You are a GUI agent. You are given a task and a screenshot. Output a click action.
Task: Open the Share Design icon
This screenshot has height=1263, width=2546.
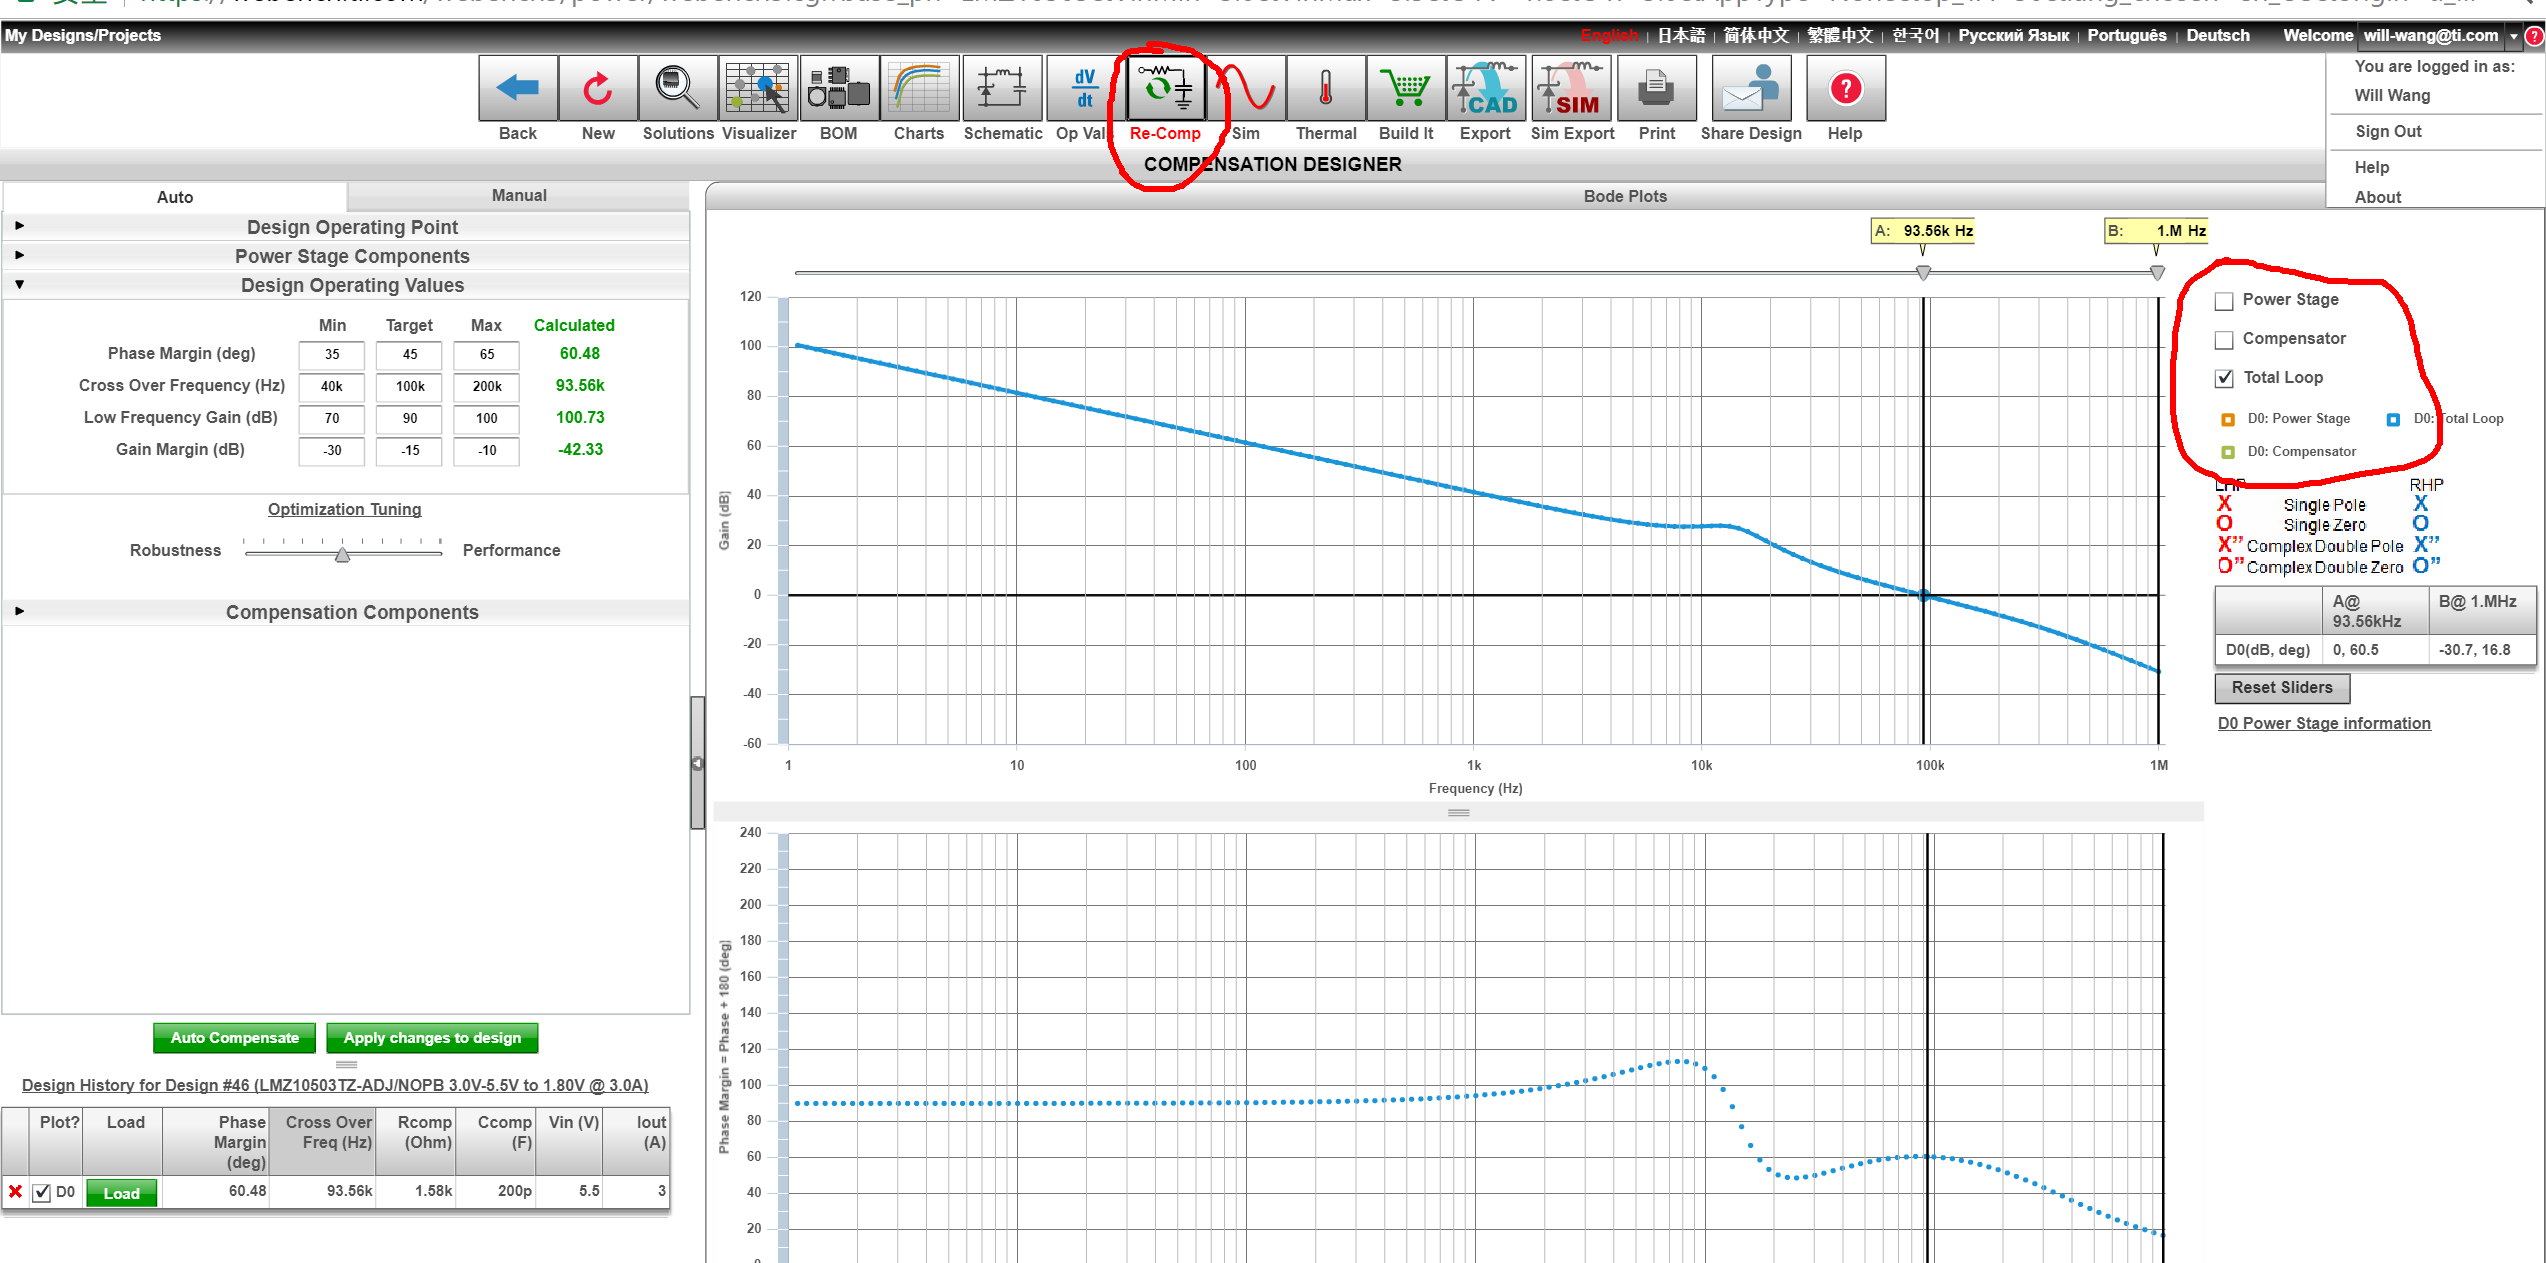click(1750, 90)
